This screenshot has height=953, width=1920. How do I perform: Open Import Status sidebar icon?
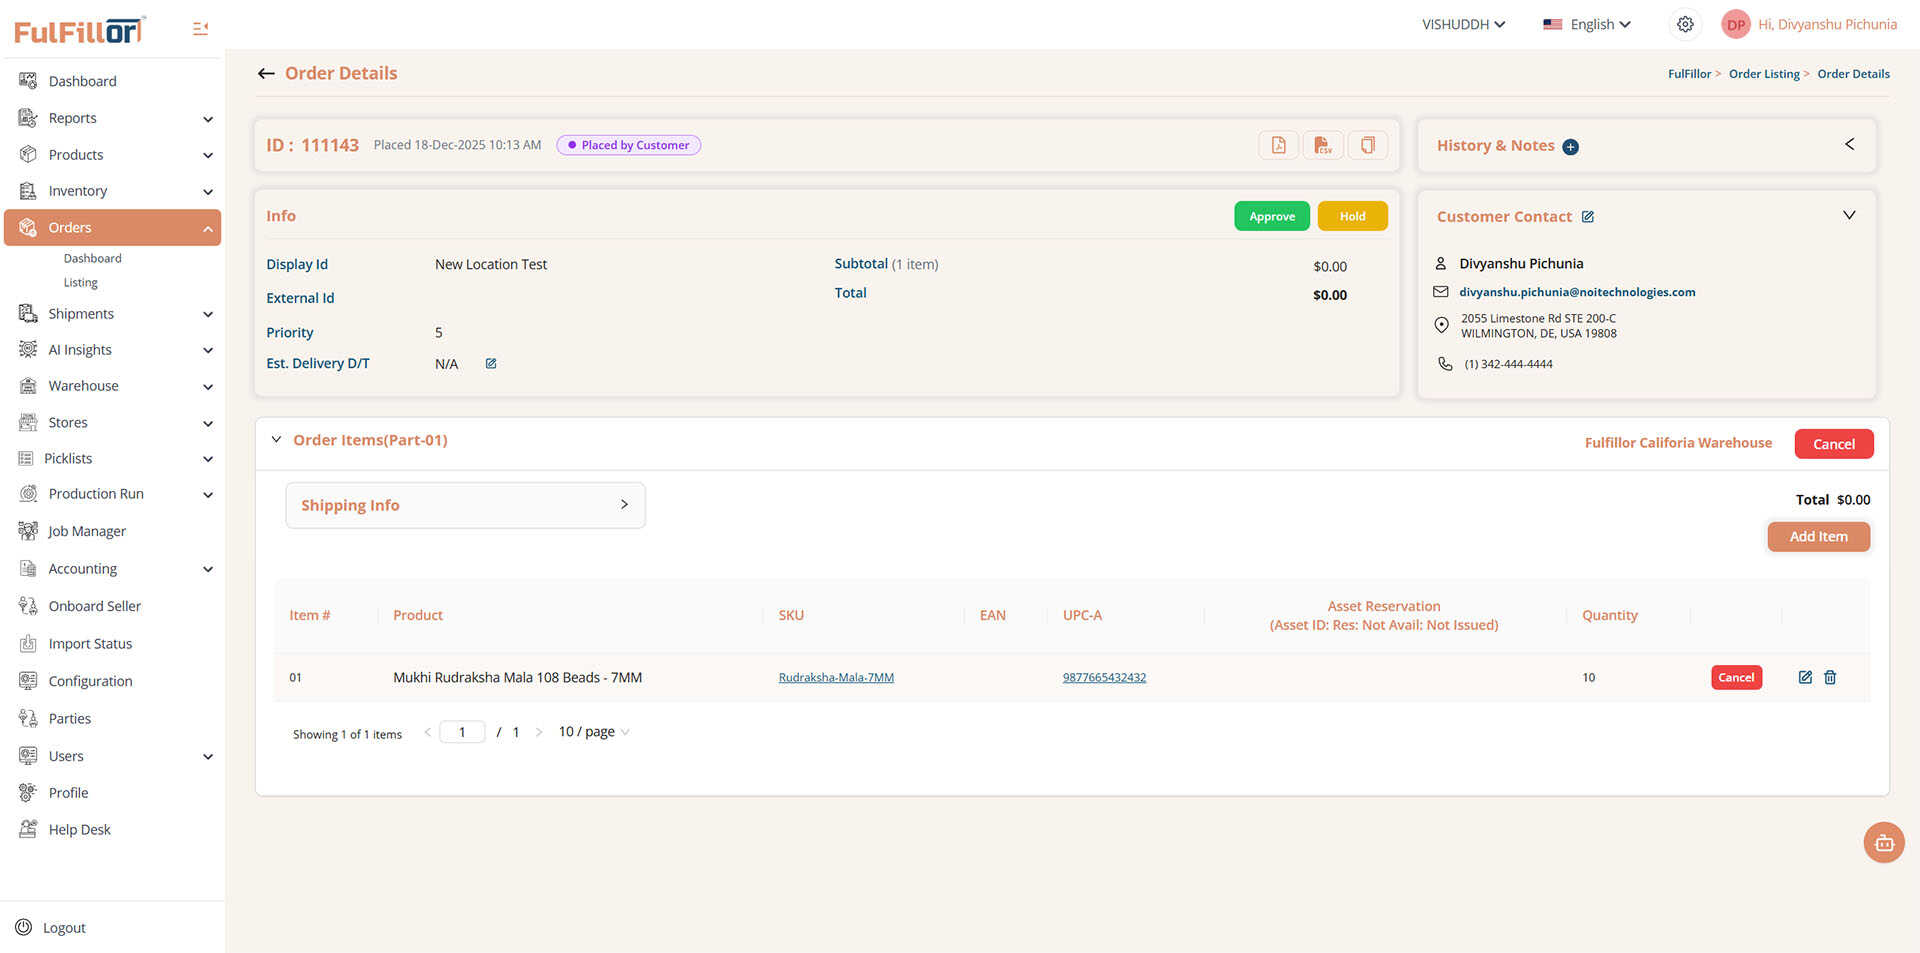pyautogui.click(x=28, y=644)
